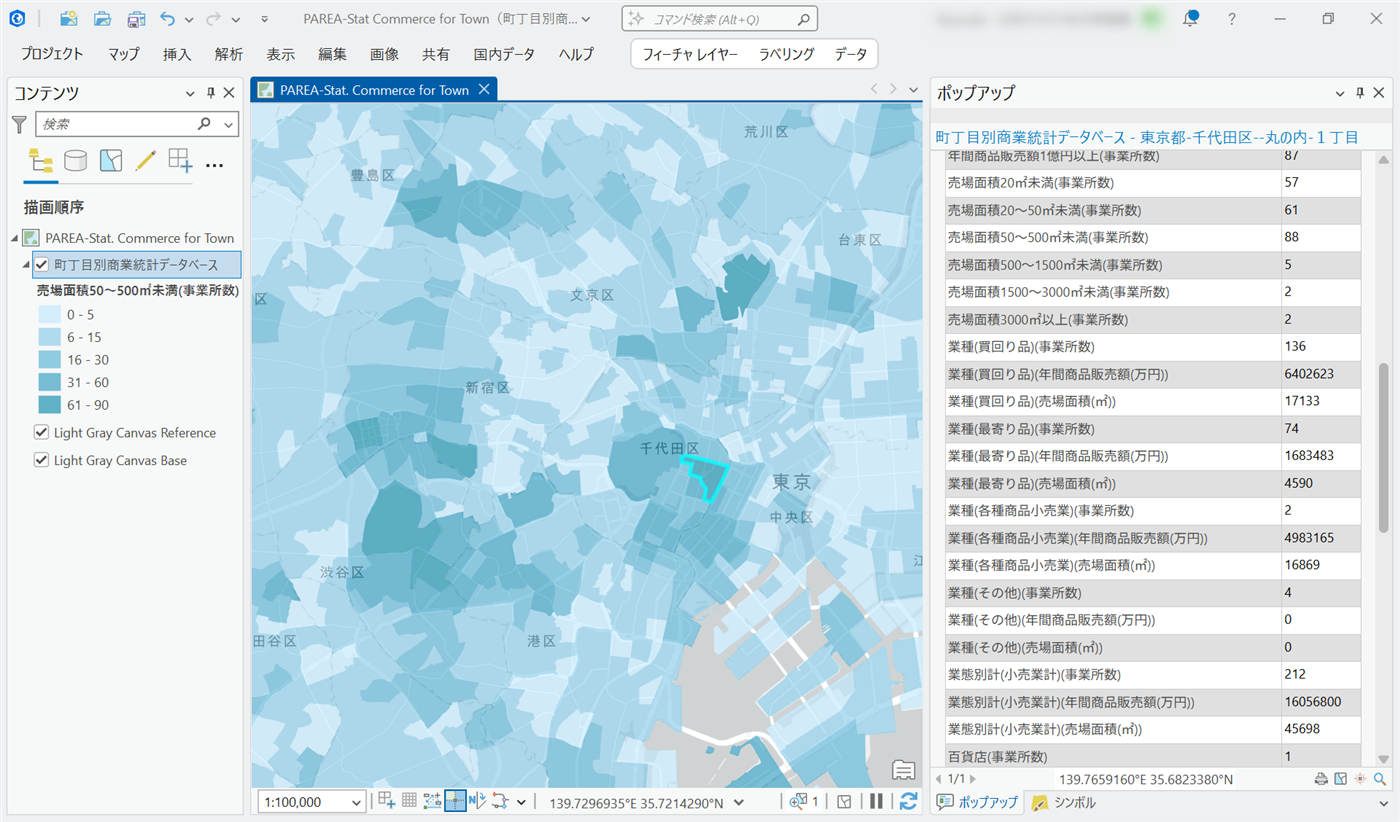Select the List by Drawing Order icon

41,161
